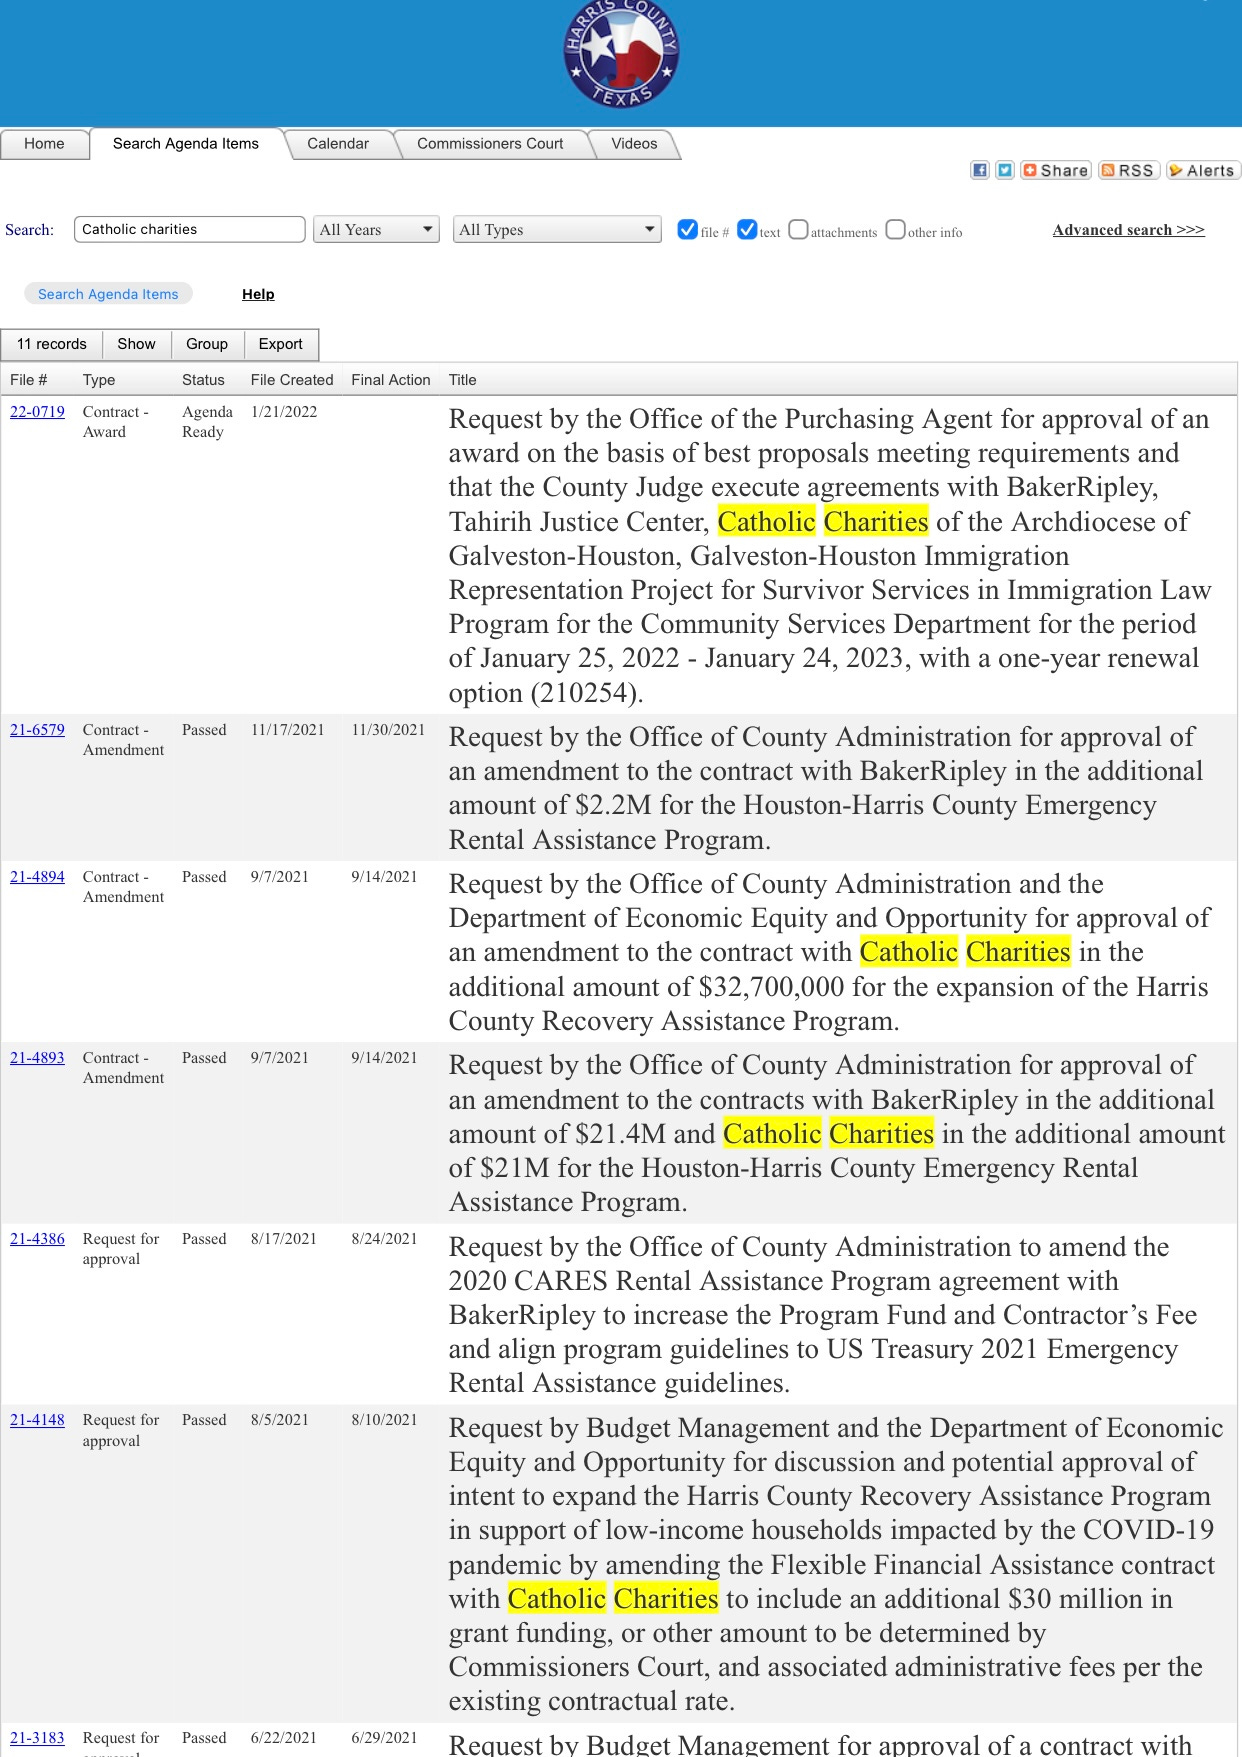This screenshot has width=1242, height=1757.
Task: Toggle the file # checkbox
Action: click(687, 229)
